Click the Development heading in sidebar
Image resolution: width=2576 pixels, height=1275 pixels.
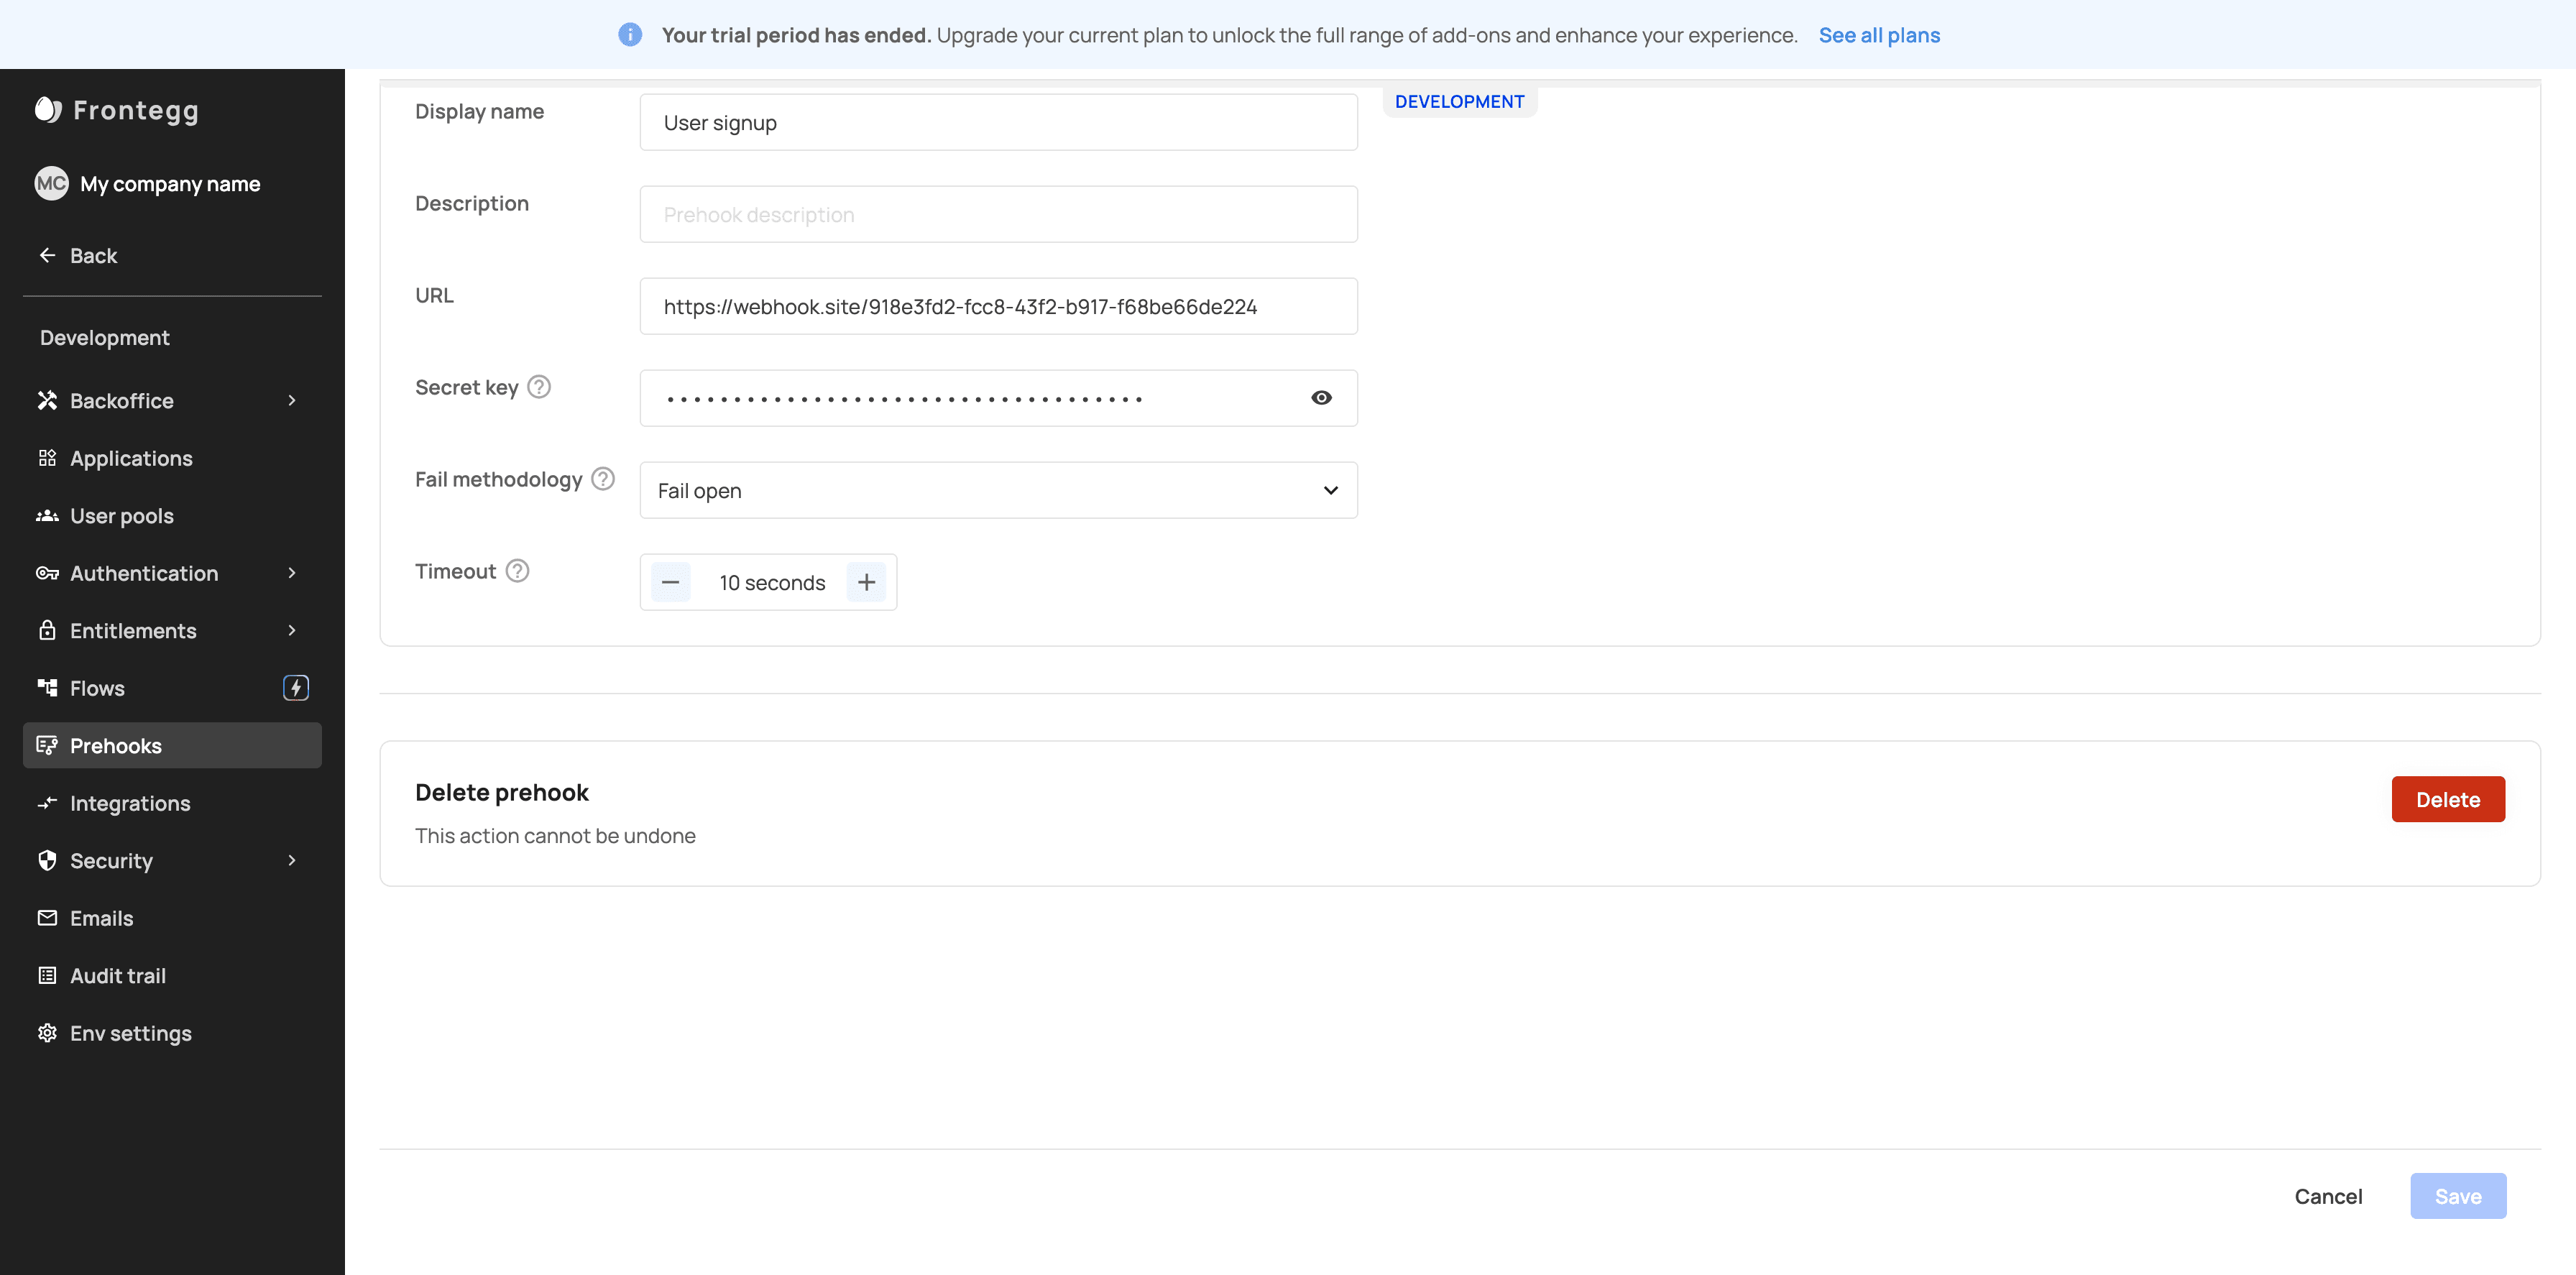(x=105, y=338)
